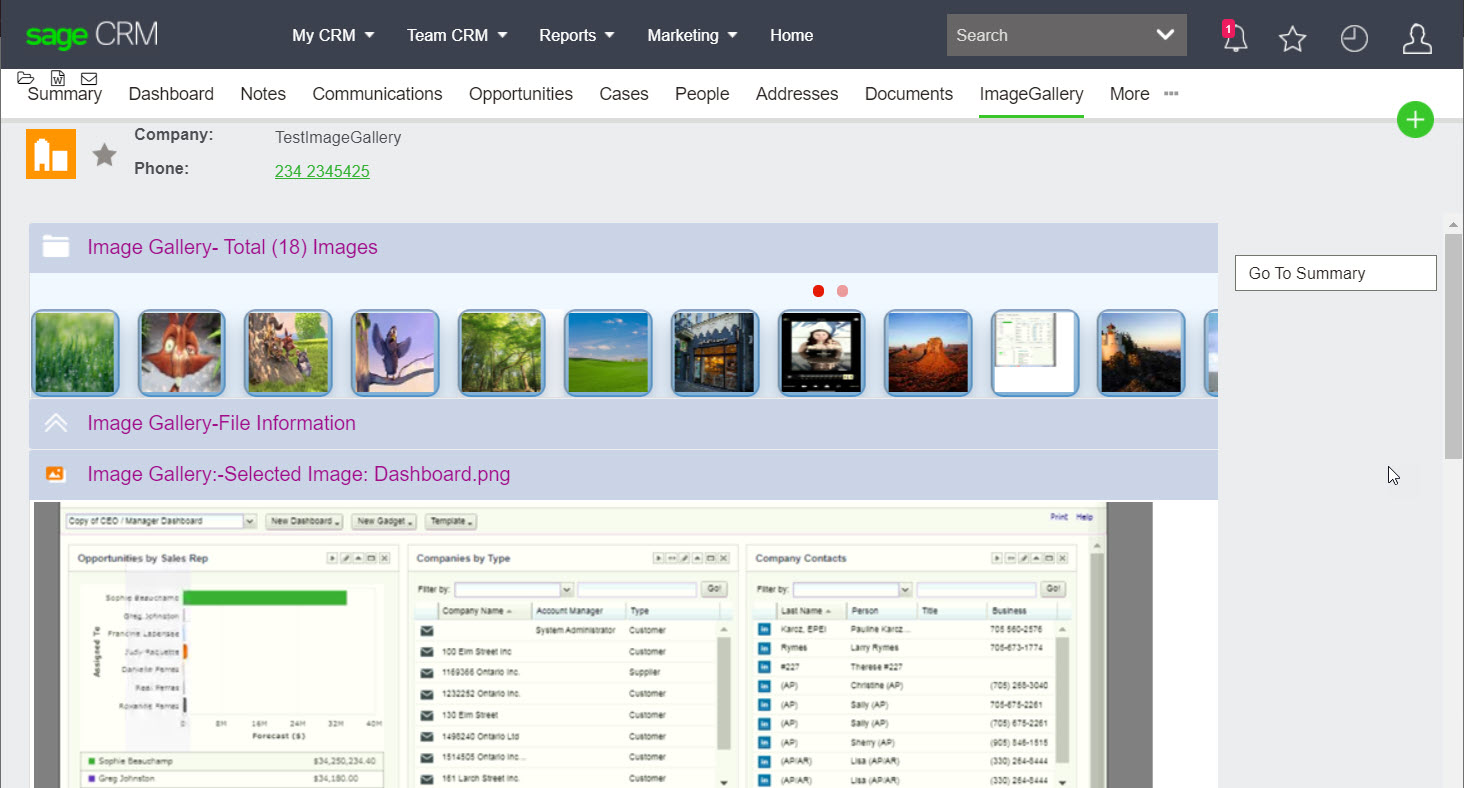This screenshot has height=788, width=1464.
Task: Open the notifications bell
Action: 1236,38
